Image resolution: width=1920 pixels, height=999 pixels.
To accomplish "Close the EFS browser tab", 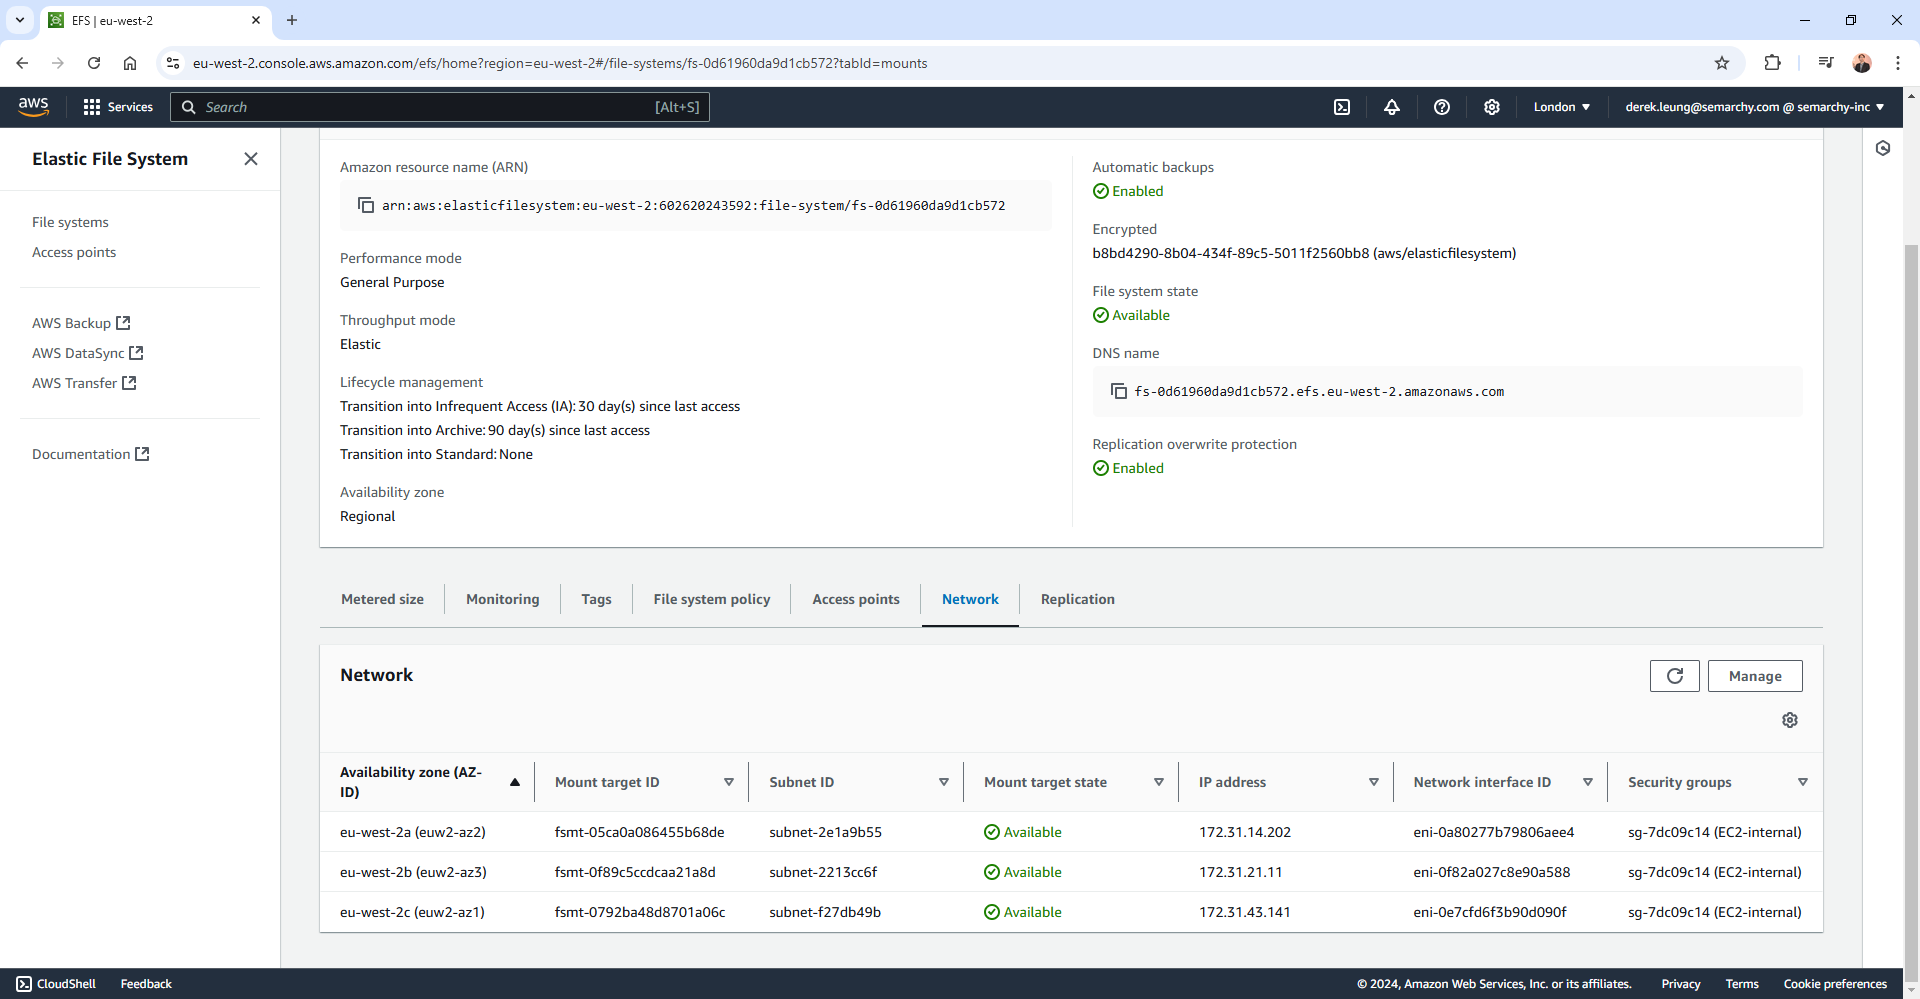I will (256, 20).
